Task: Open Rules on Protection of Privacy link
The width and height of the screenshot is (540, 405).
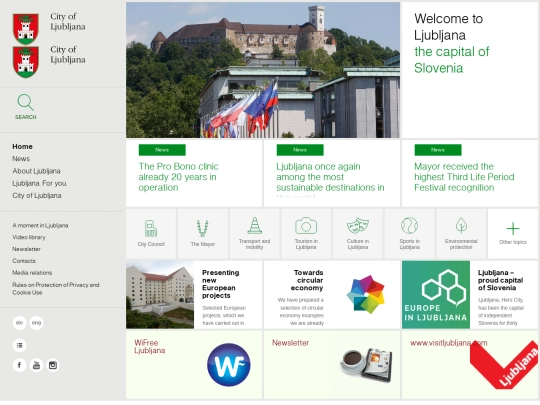Action: tap(56, 289)
